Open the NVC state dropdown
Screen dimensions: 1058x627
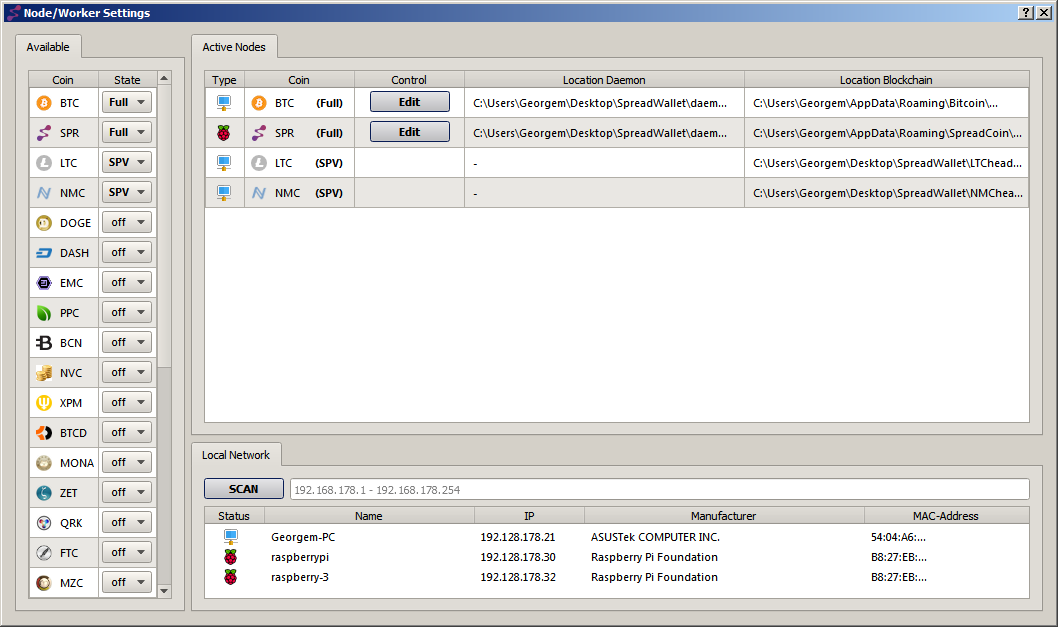127,372
